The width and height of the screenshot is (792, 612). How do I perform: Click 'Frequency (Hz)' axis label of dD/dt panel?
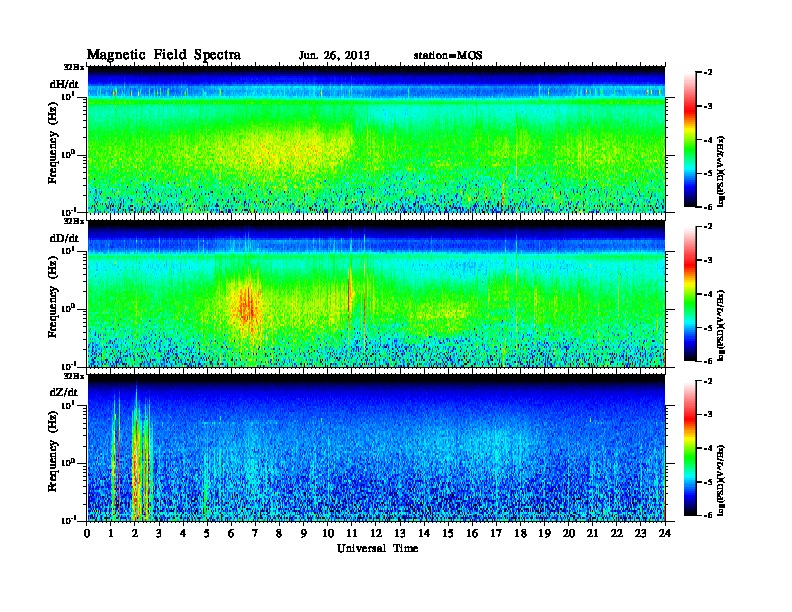click(53, 297)
